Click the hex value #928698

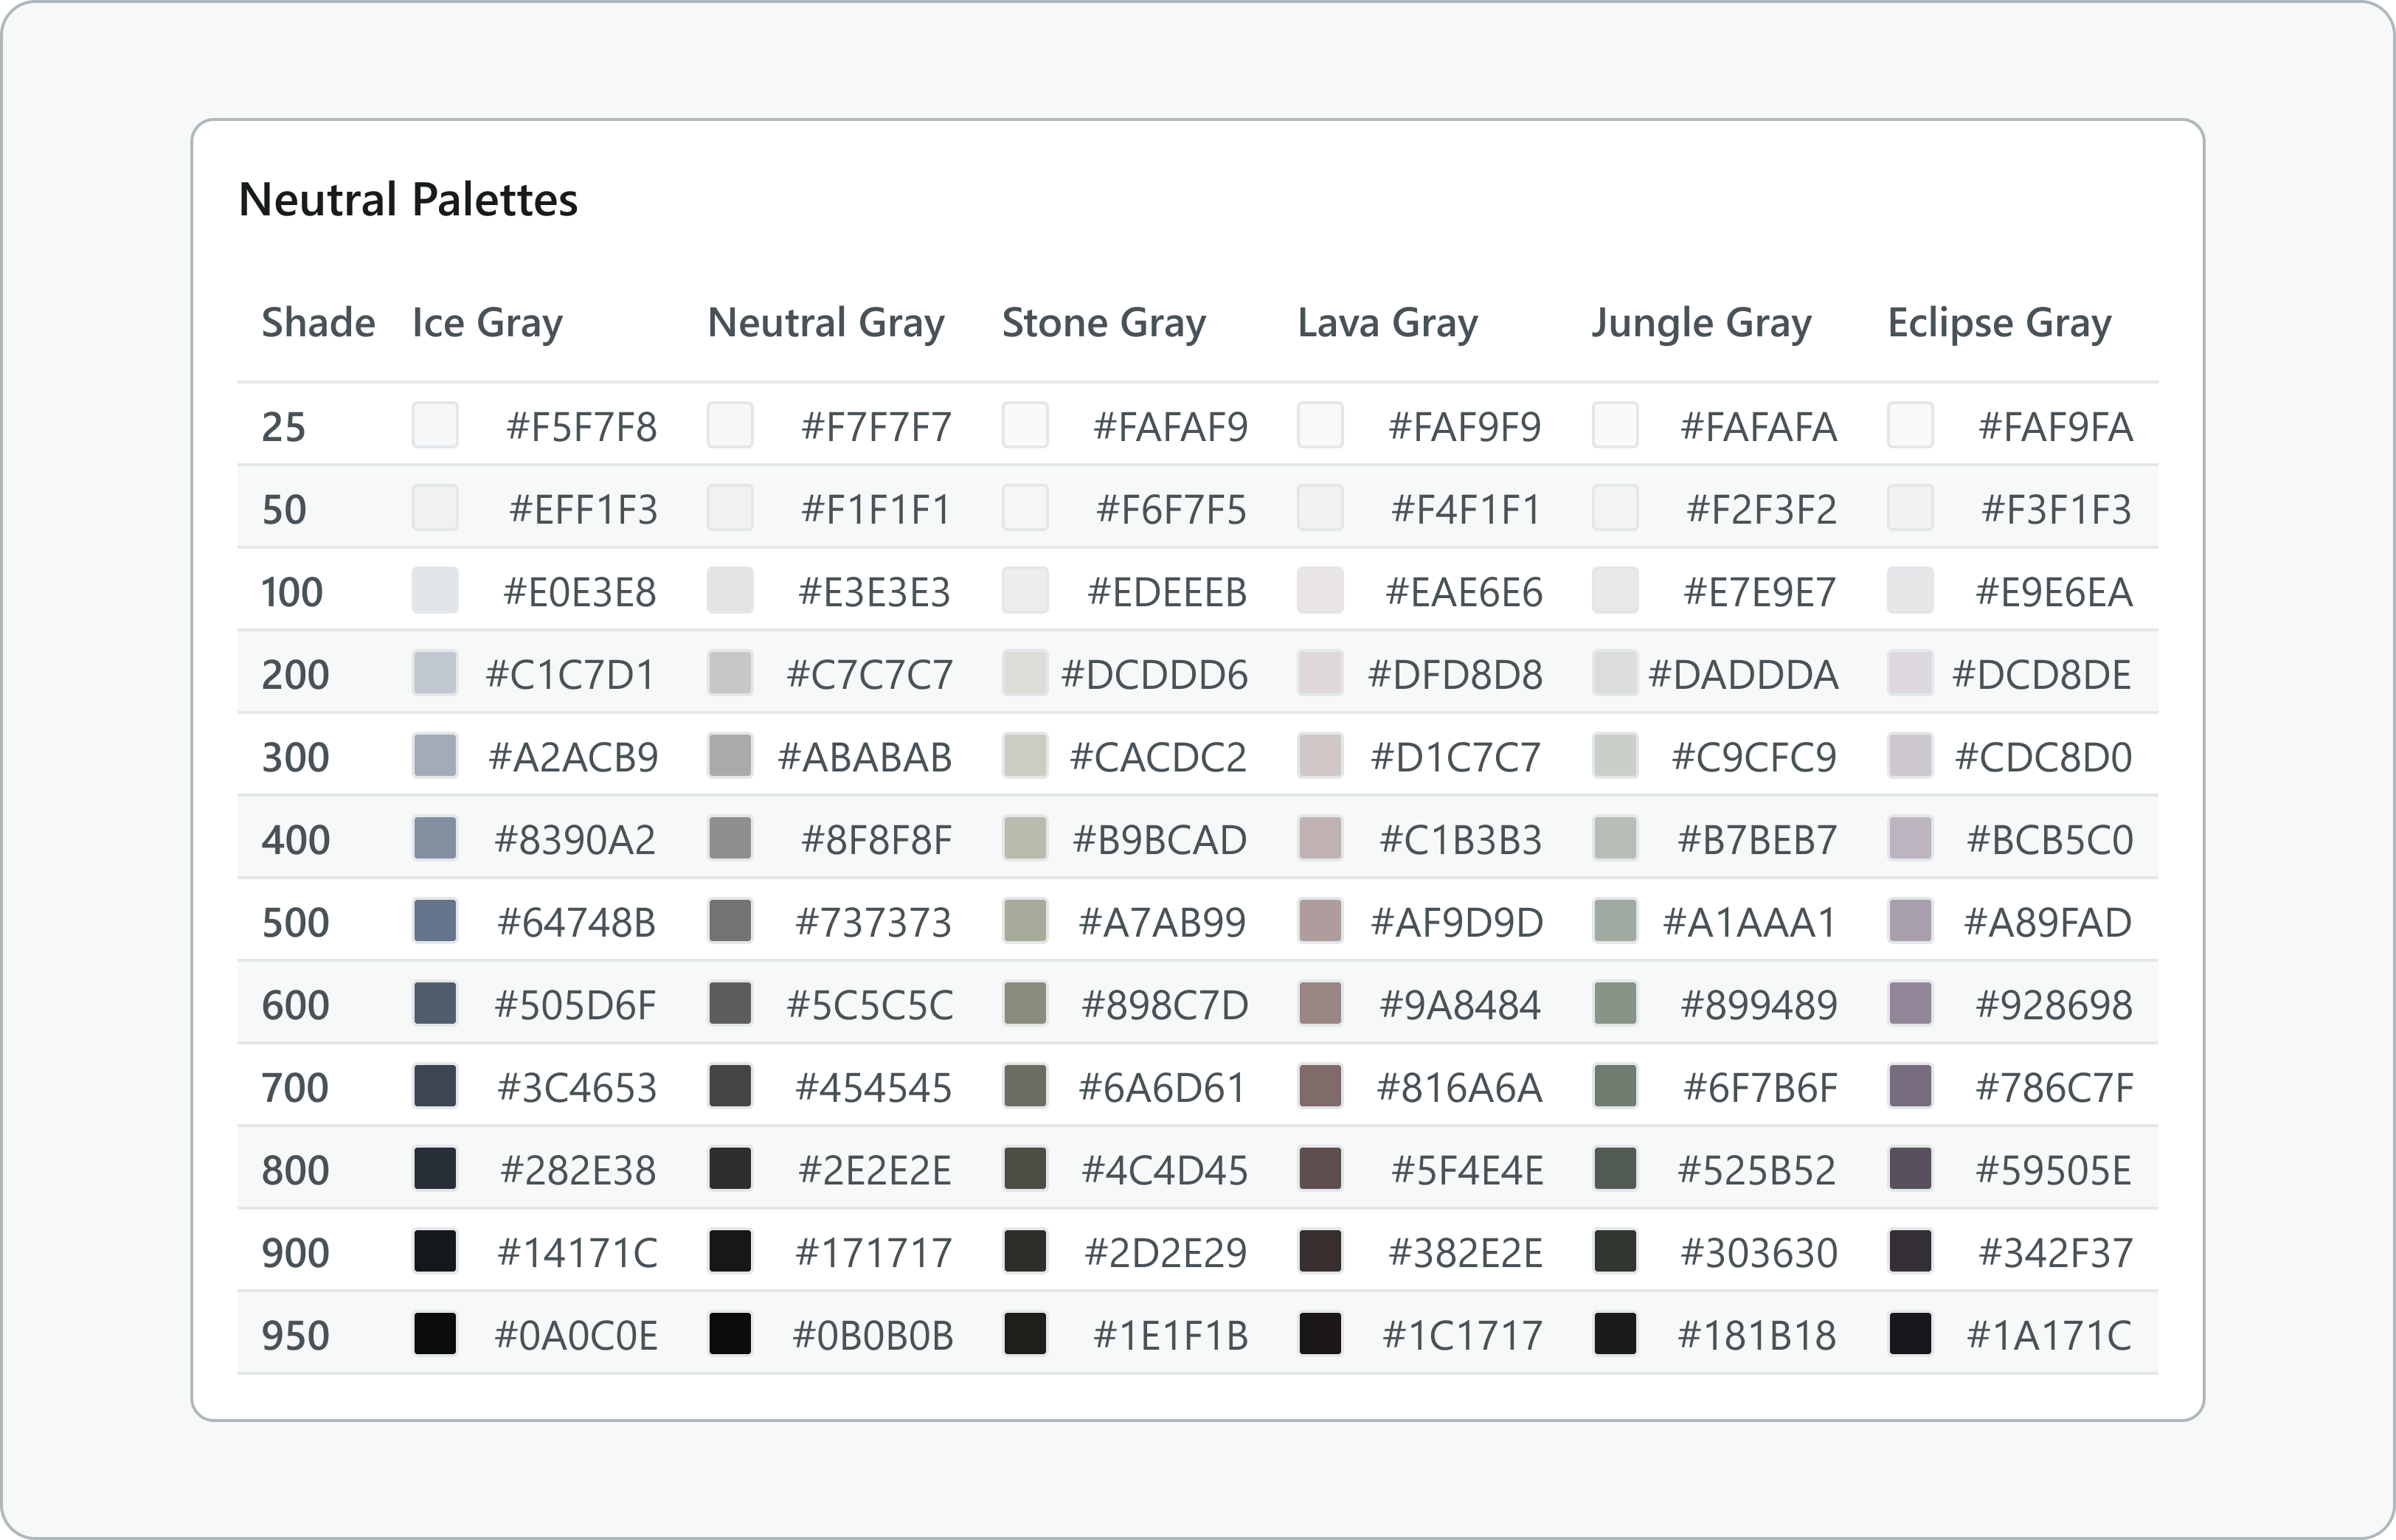[2054, 1006]
